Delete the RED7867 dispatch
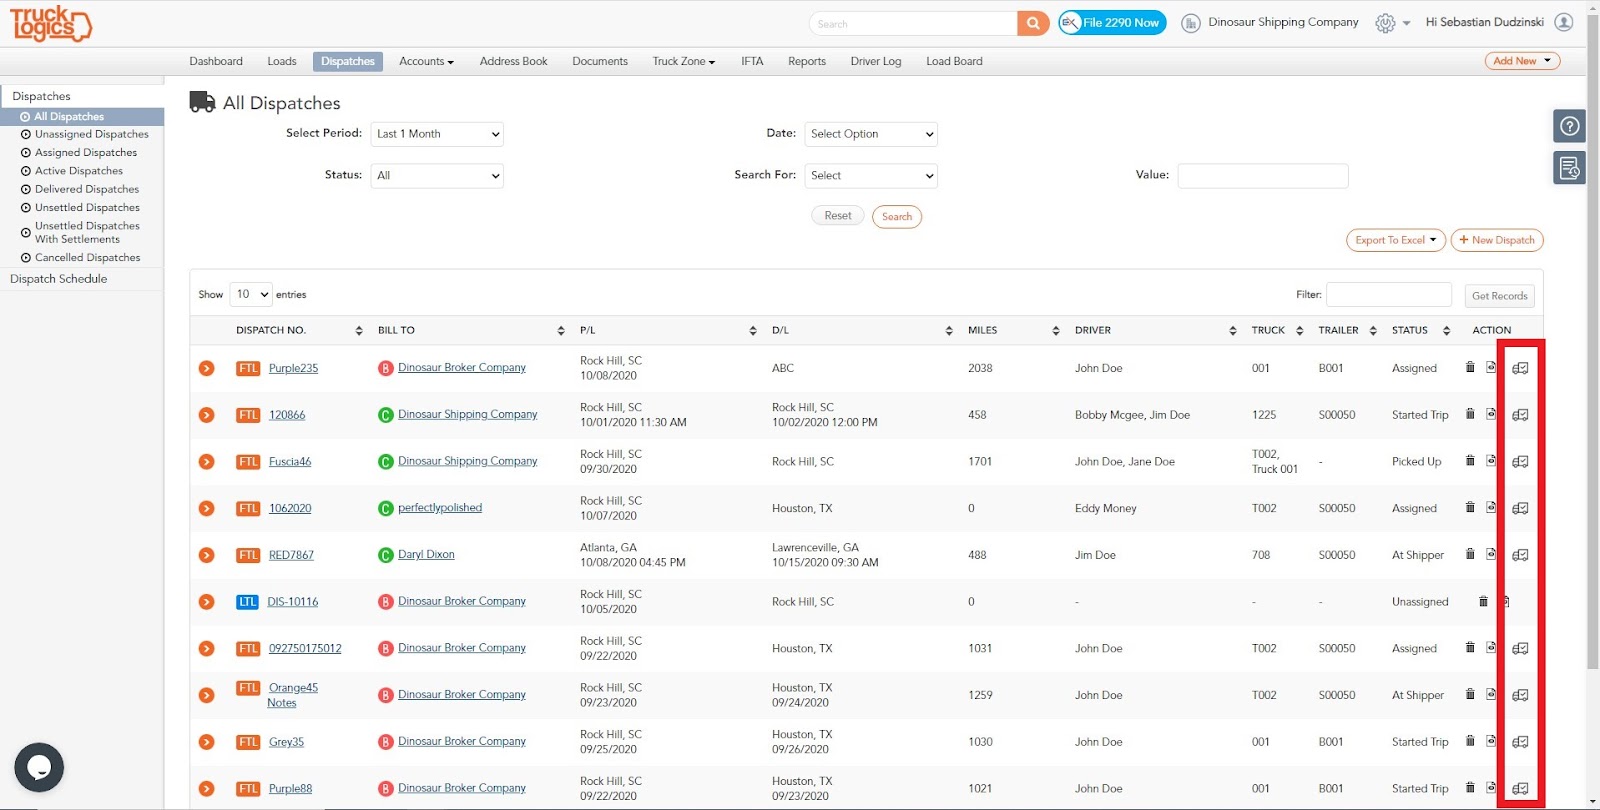This screenshot has height=810, width=1600. pos(1470,554)
